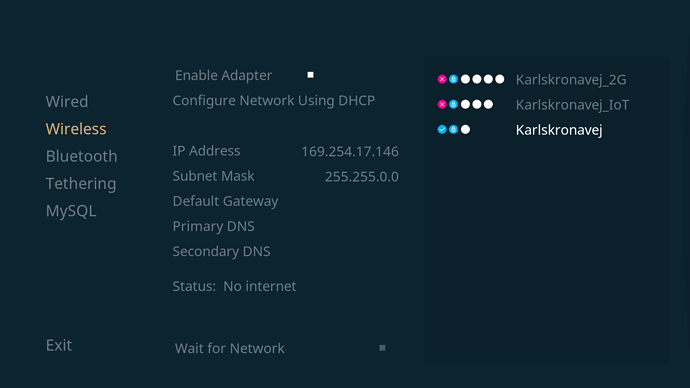Image resolution: width=690 pixels, height=388 pixels.
Task: Select Configure Network Using DHCP
Action: [274, 101]
